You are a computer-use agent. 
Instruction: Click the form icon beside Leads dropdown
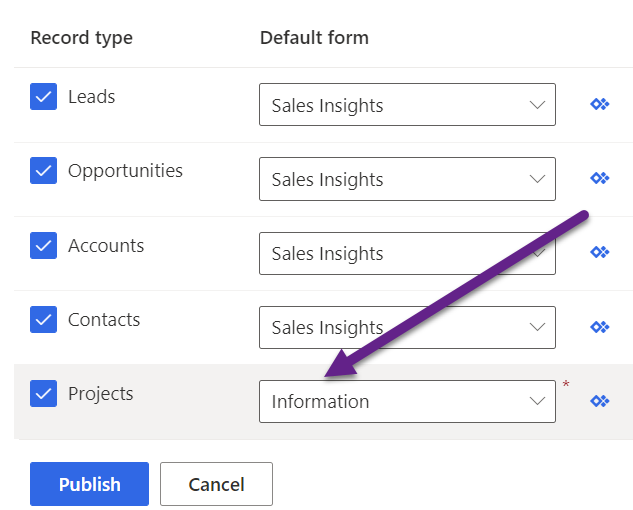(600, 104)
